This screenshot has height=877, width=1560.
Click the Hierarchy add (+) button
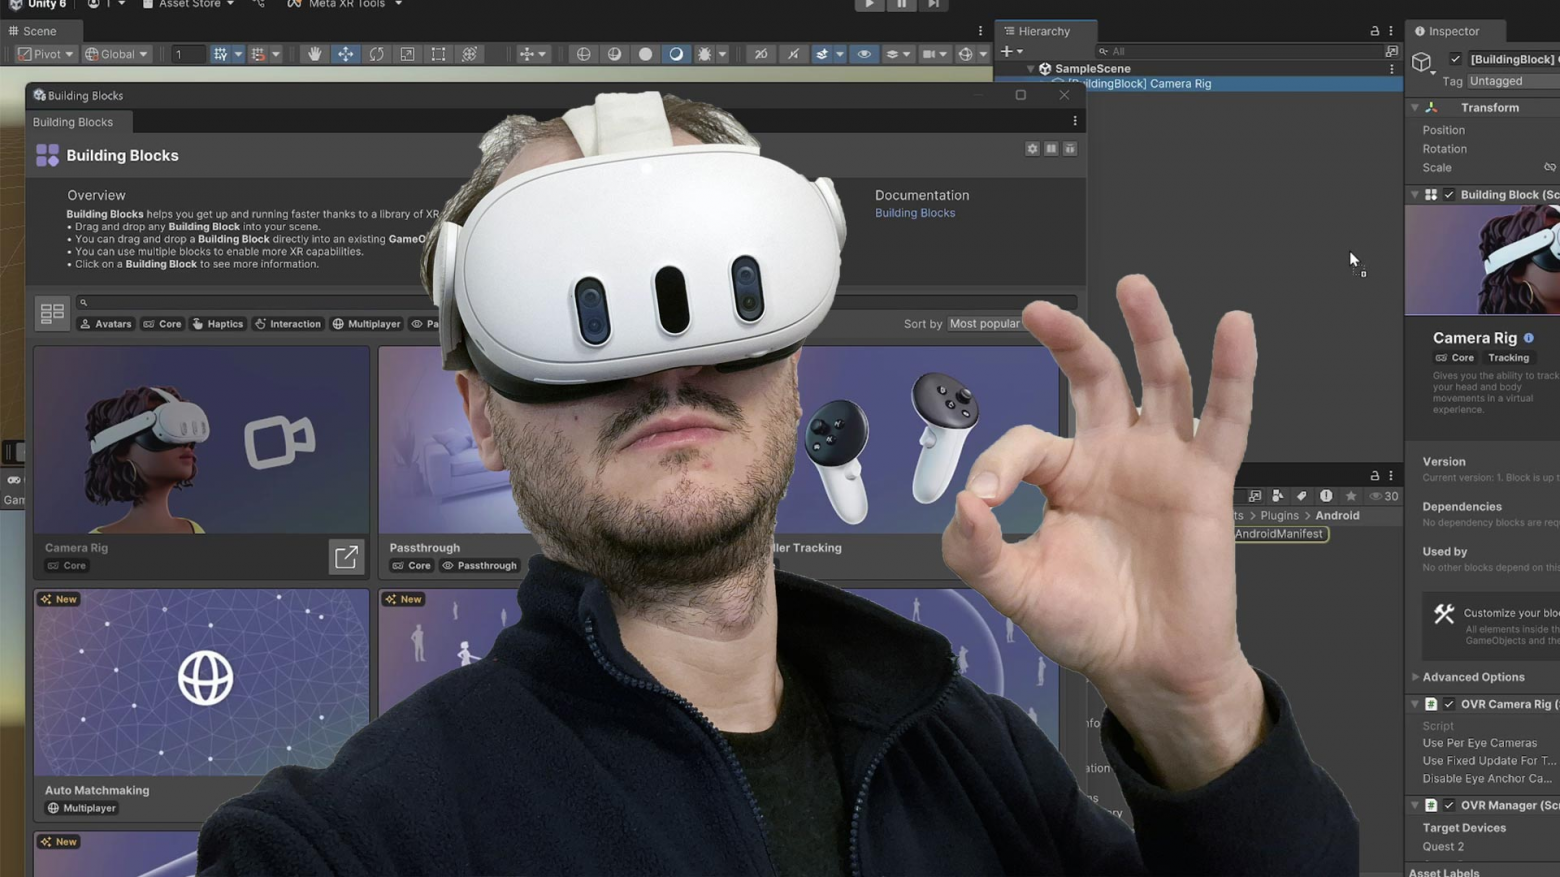(1007, 51)
